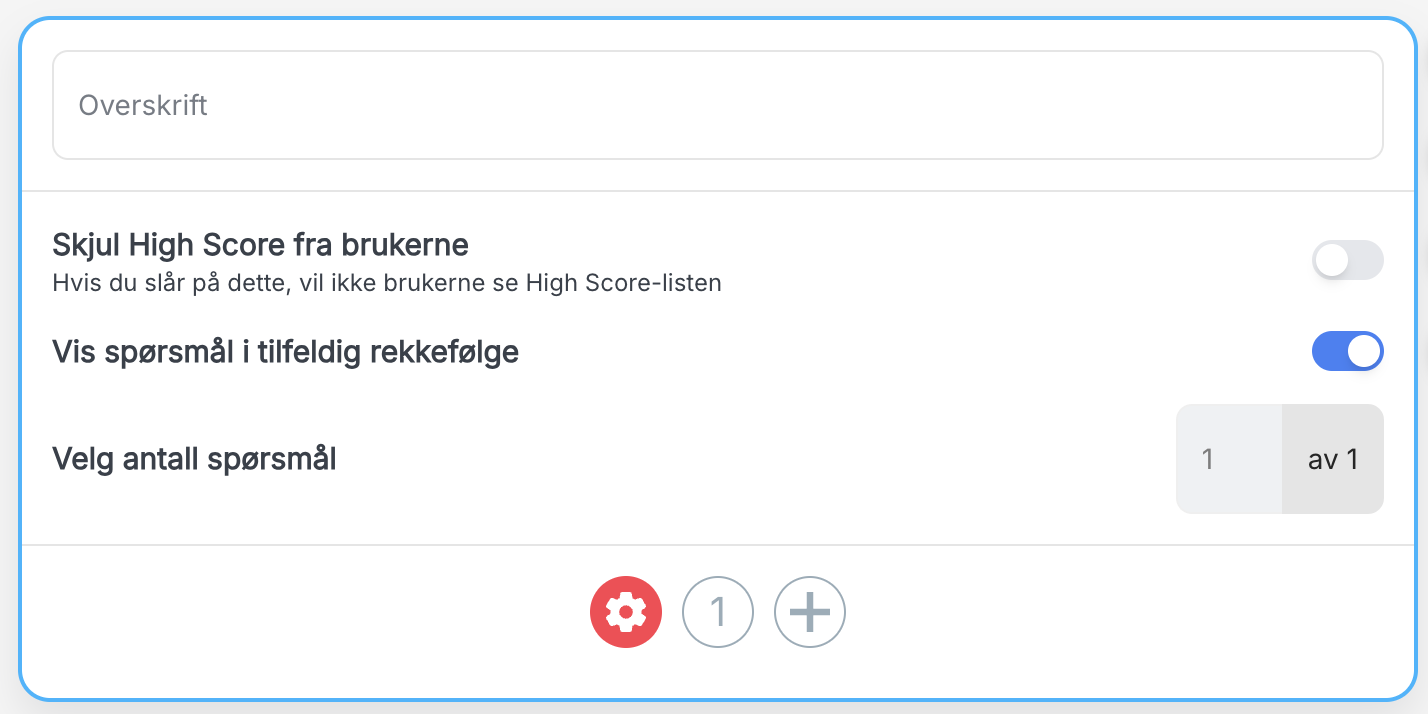Toggle Skjul High Score fra brukerne switch

click(x=1348, y=260)
